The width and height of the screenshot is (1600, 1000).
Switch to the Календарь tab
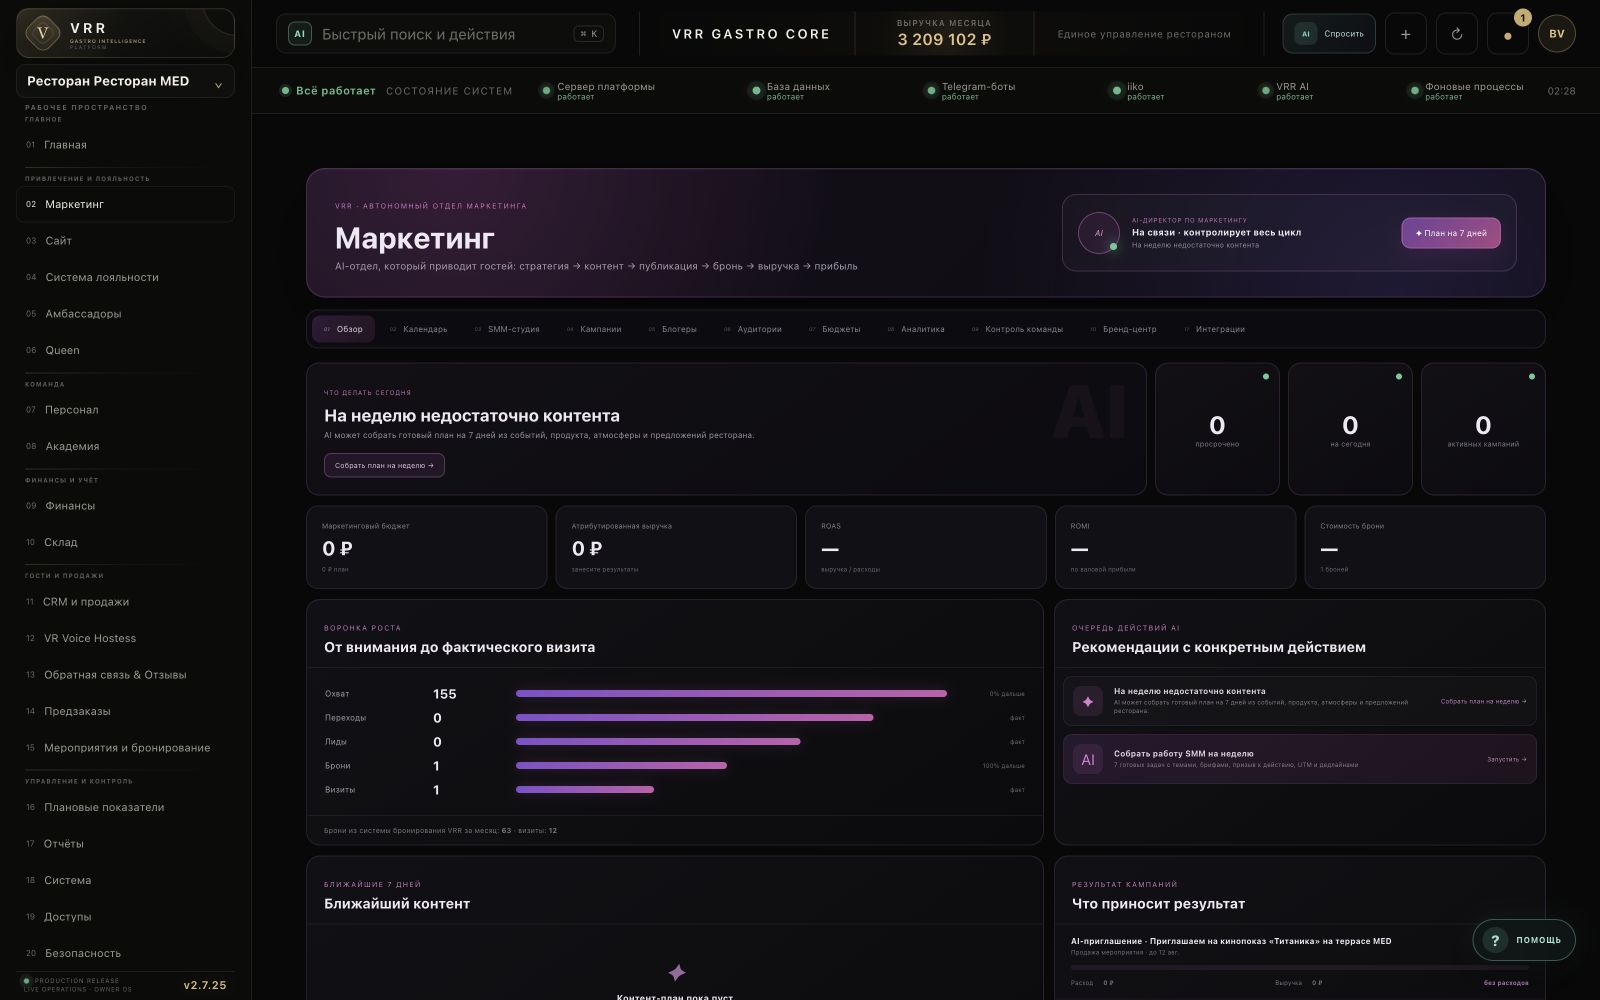pyautogui.click(x=418, y=329)
